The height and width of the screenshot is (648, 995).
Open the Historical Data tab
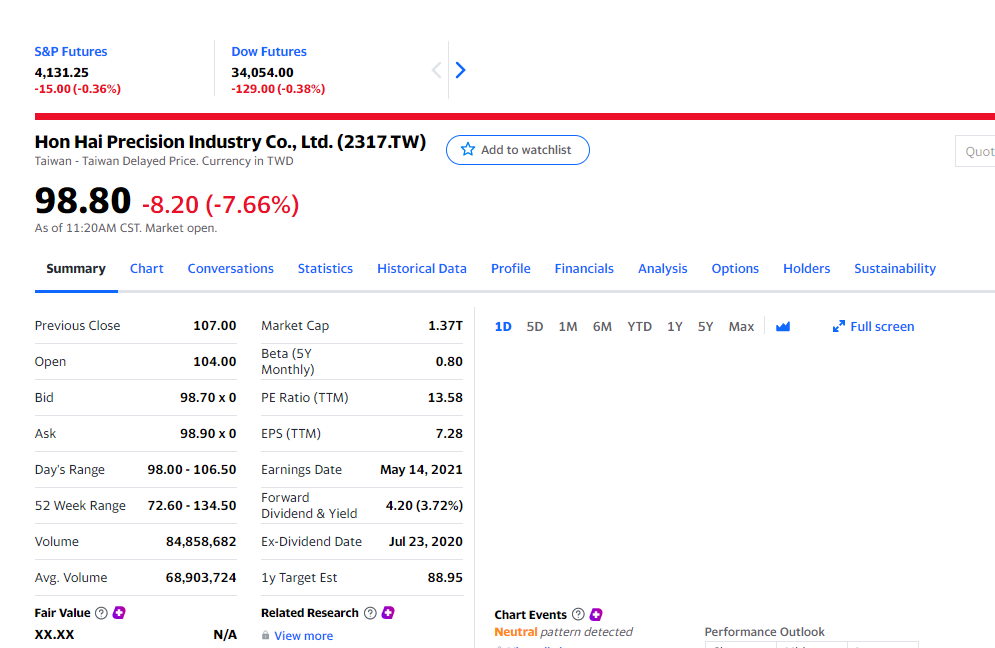pos(421,269)
